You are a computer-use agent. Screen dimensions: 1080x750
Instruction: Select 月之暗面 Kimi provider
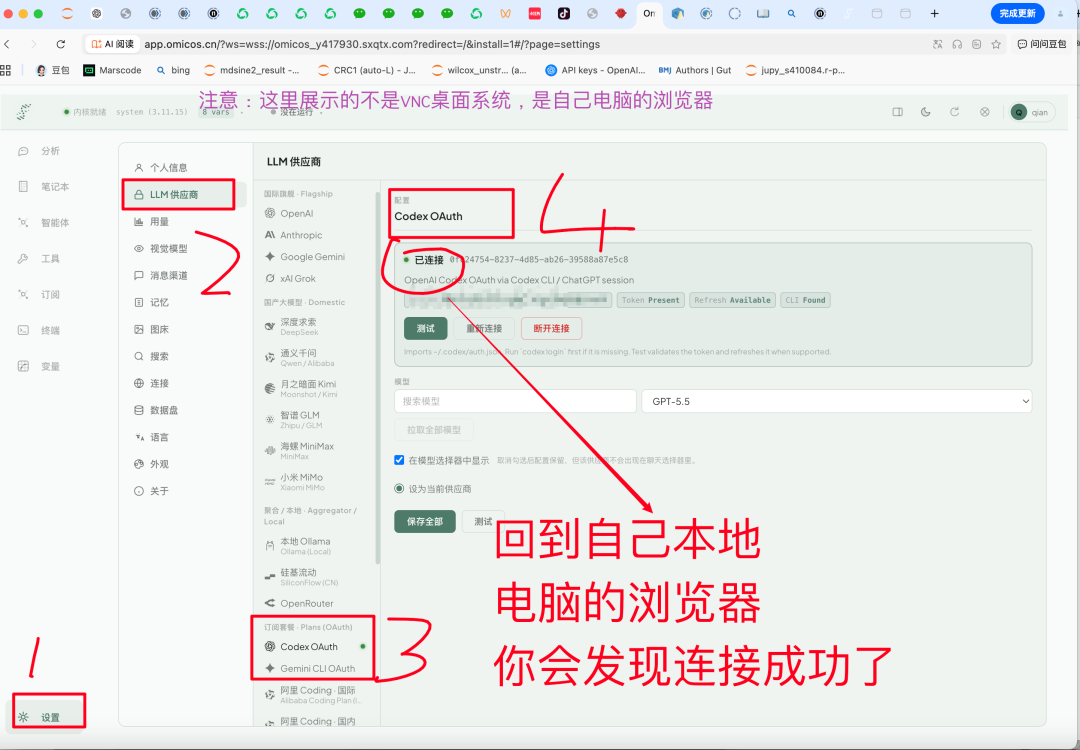pyautogui.click(x=301, y=388)
